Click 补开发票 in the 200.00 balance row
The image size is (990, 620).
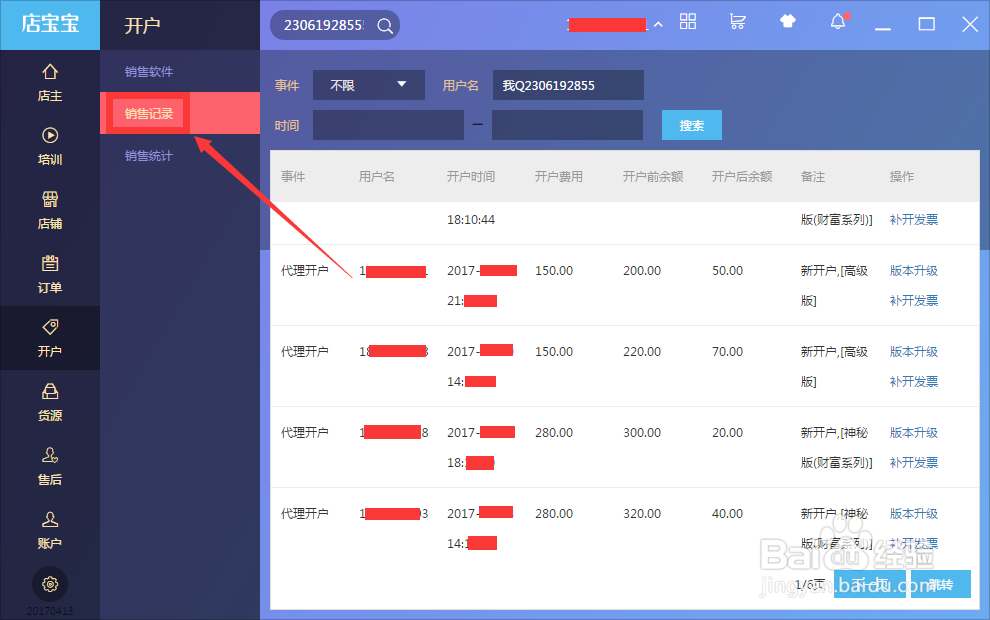(914, 301)
